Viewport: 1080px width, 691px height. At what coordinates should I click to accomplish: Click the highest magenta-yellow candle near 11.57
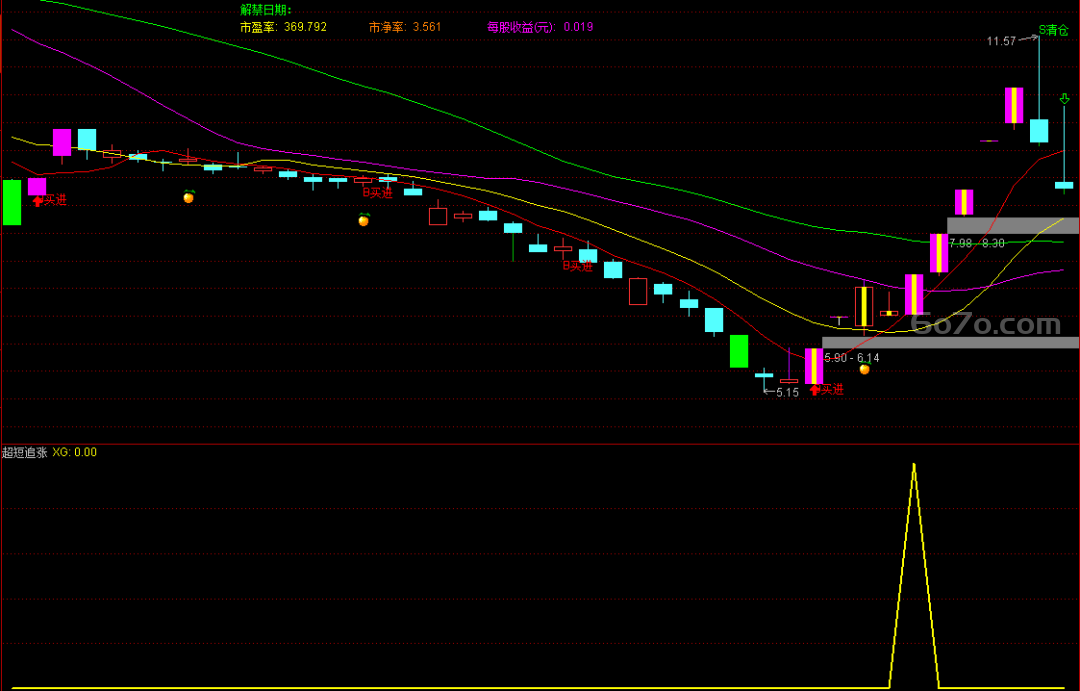tap(1014, 105)
